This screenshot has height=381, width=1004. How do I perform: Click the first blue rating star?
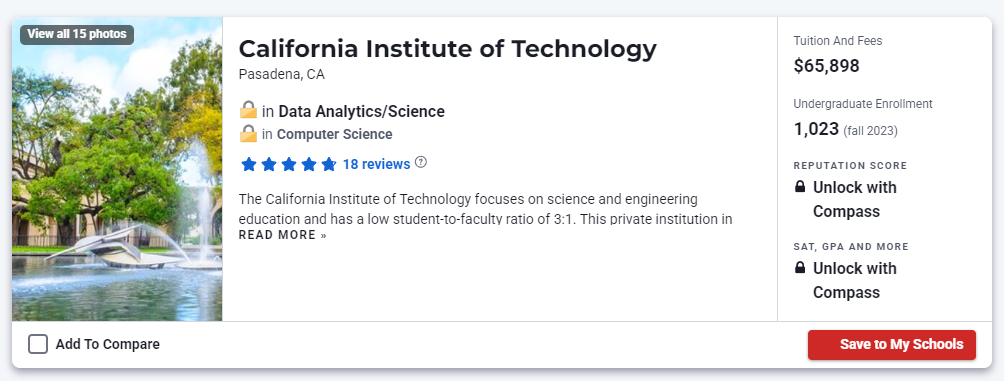[x=249, y=165]
